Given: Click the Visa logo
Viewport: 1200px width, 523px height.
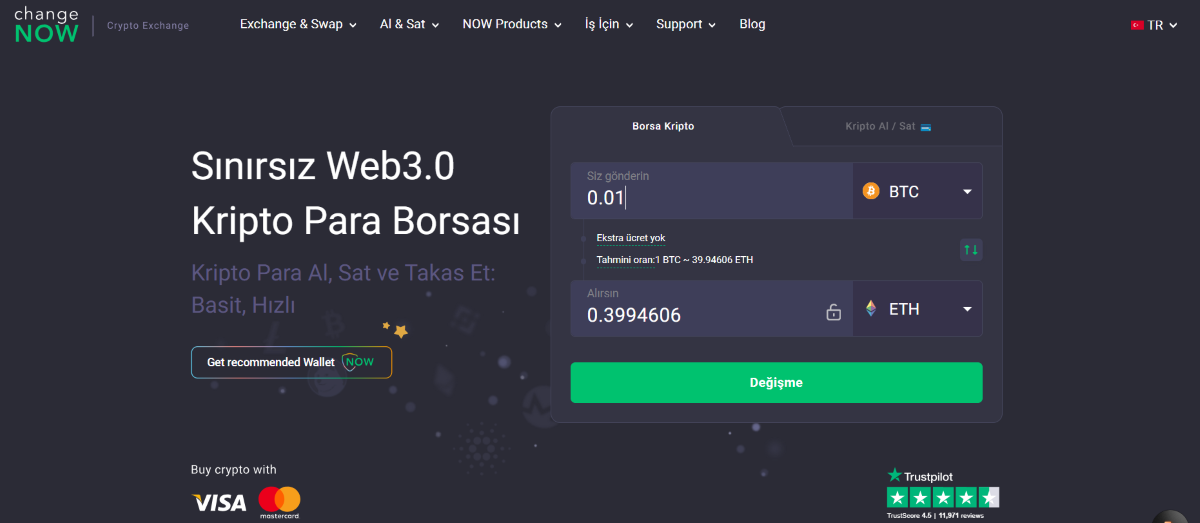Looking at the screenshot, I should click(219, 502).
